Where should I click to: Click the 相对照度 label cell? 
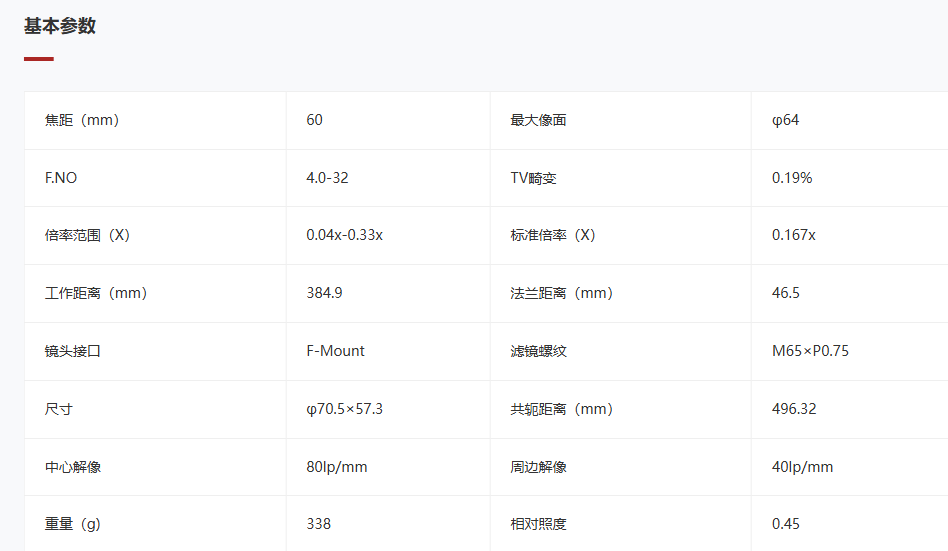click(620, 524)
